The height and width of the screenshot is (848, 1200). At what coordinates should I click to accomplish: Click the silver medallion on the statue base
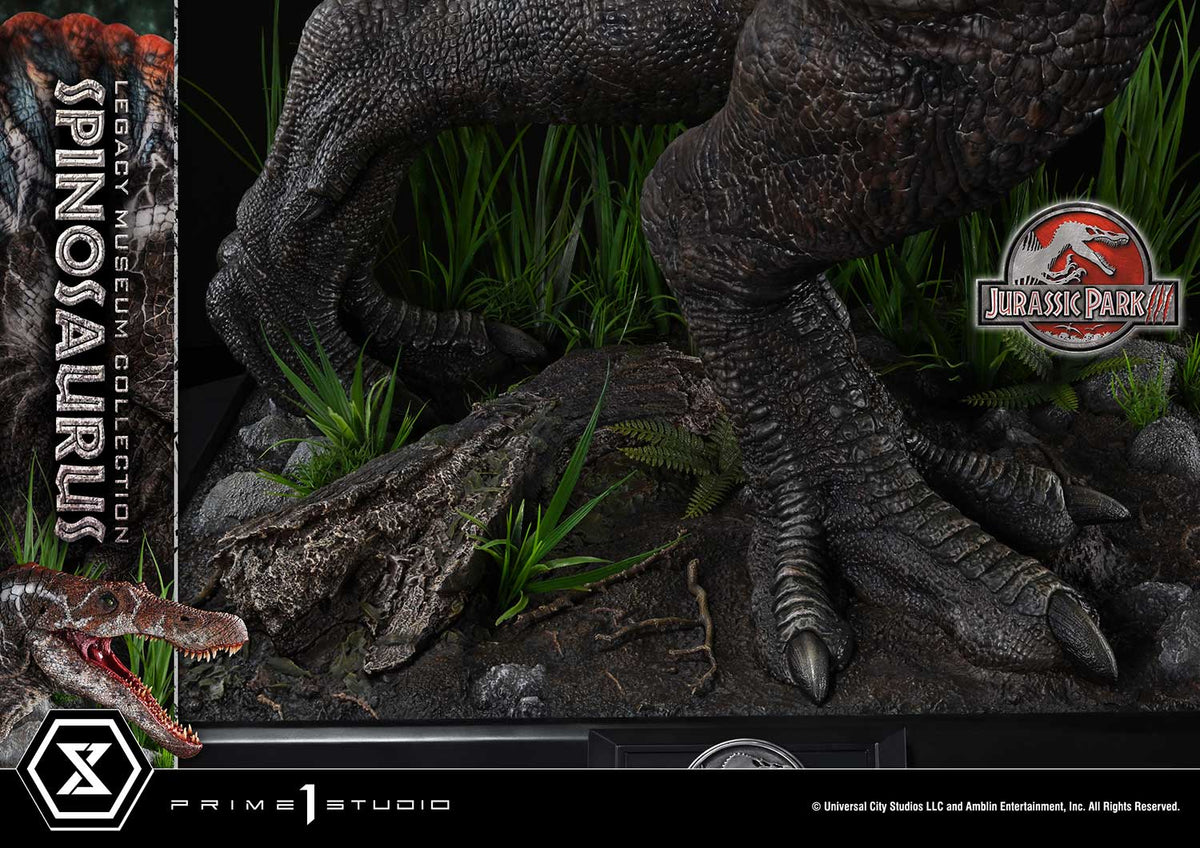tap(745, 754)
